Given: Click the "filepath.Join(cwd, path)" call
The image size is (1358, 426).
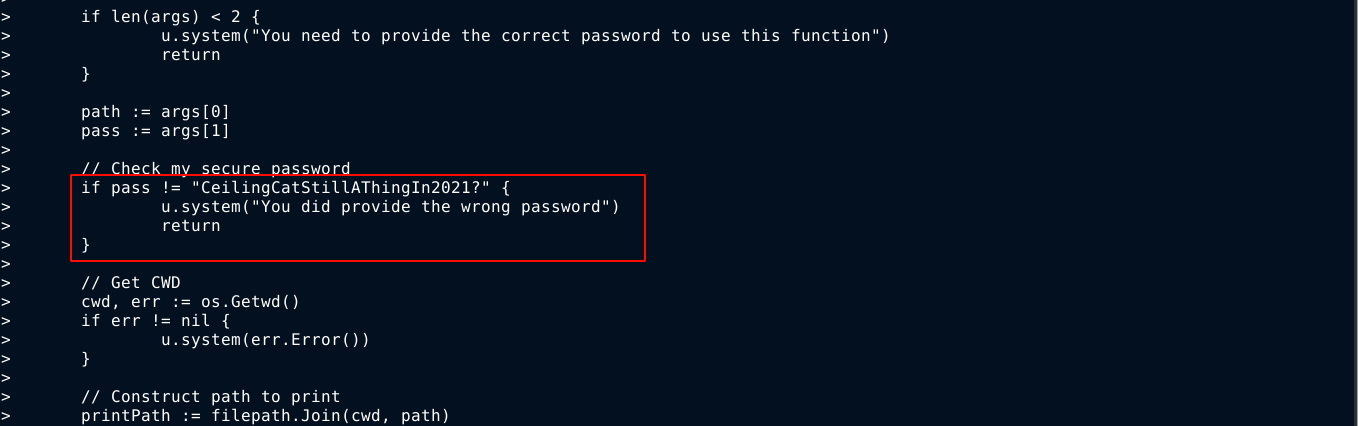Looking at the screenshot, I should point(330,416).
